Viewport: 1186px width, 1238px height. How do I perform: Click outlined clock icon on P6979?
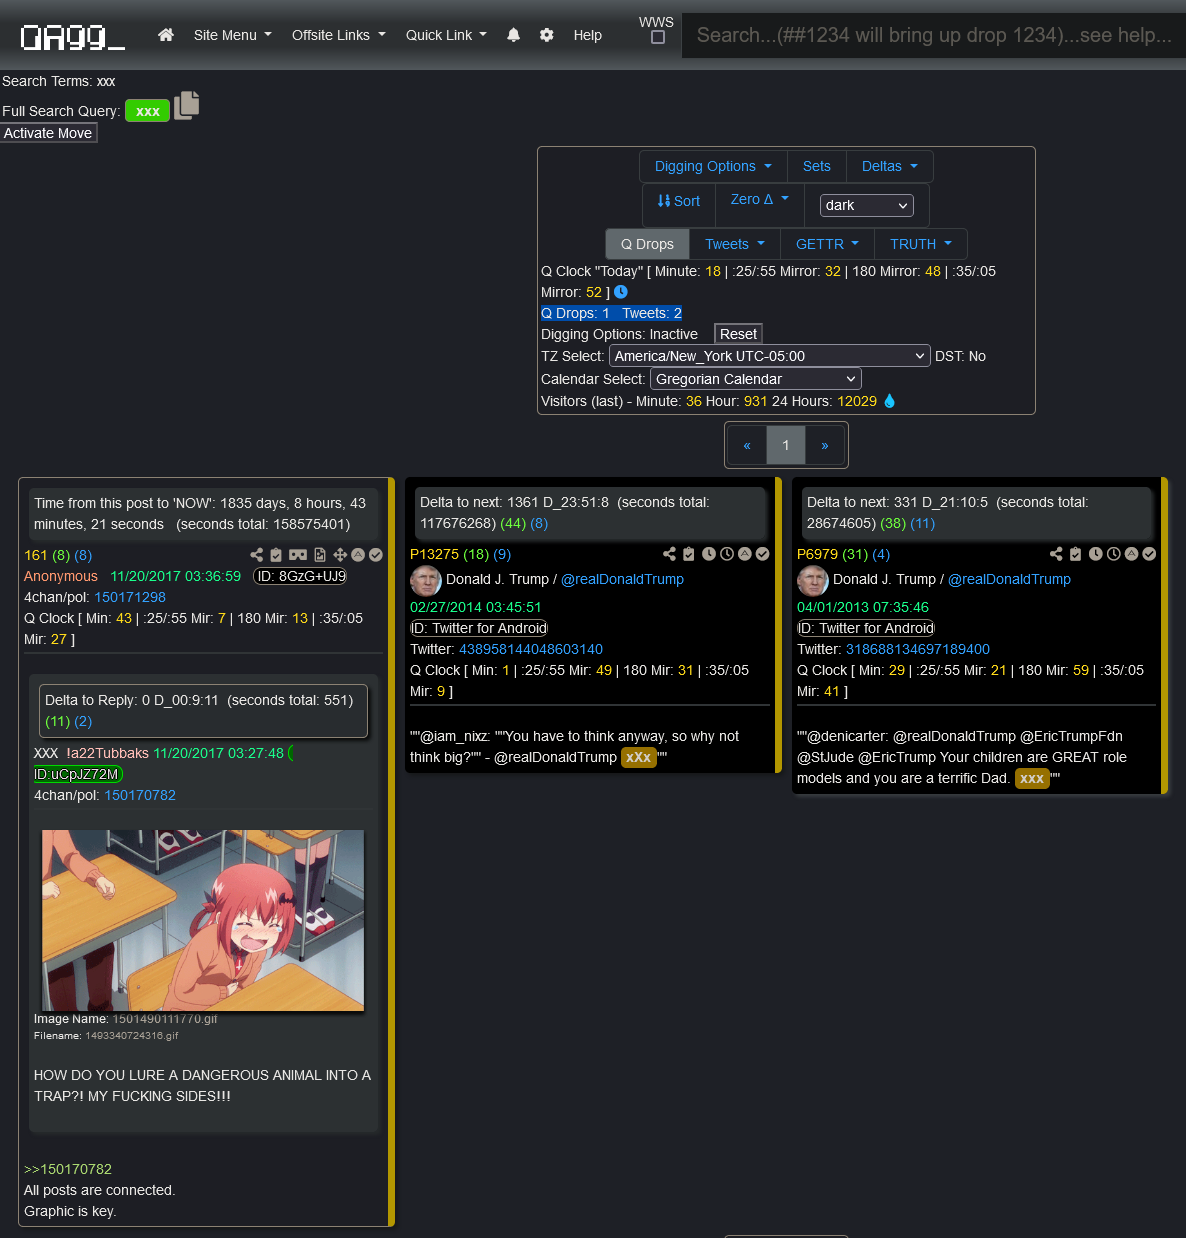(x=1114, y=554)
